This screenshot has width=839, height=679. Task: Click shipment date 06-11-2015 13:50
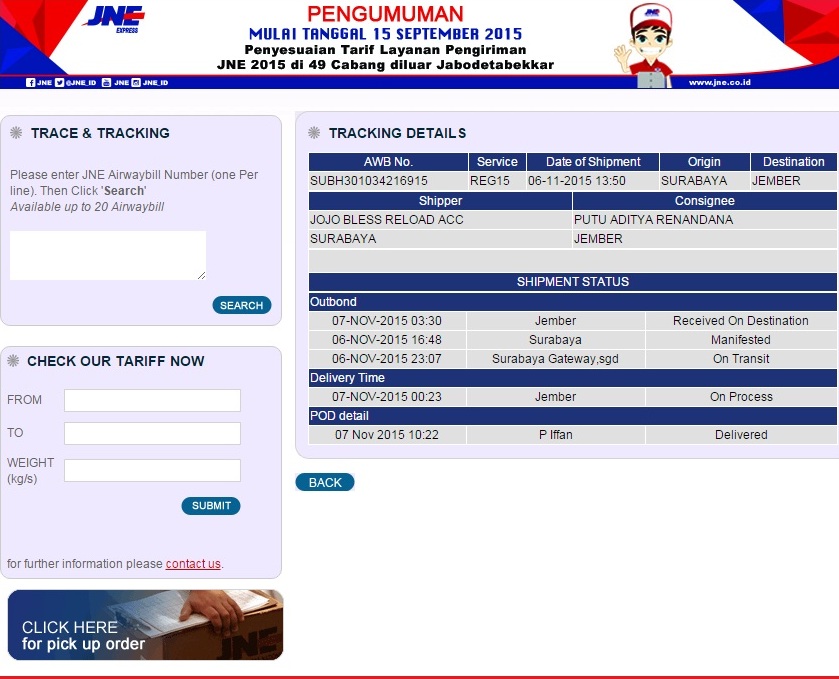pyautogui.click(x=577, y=181)
